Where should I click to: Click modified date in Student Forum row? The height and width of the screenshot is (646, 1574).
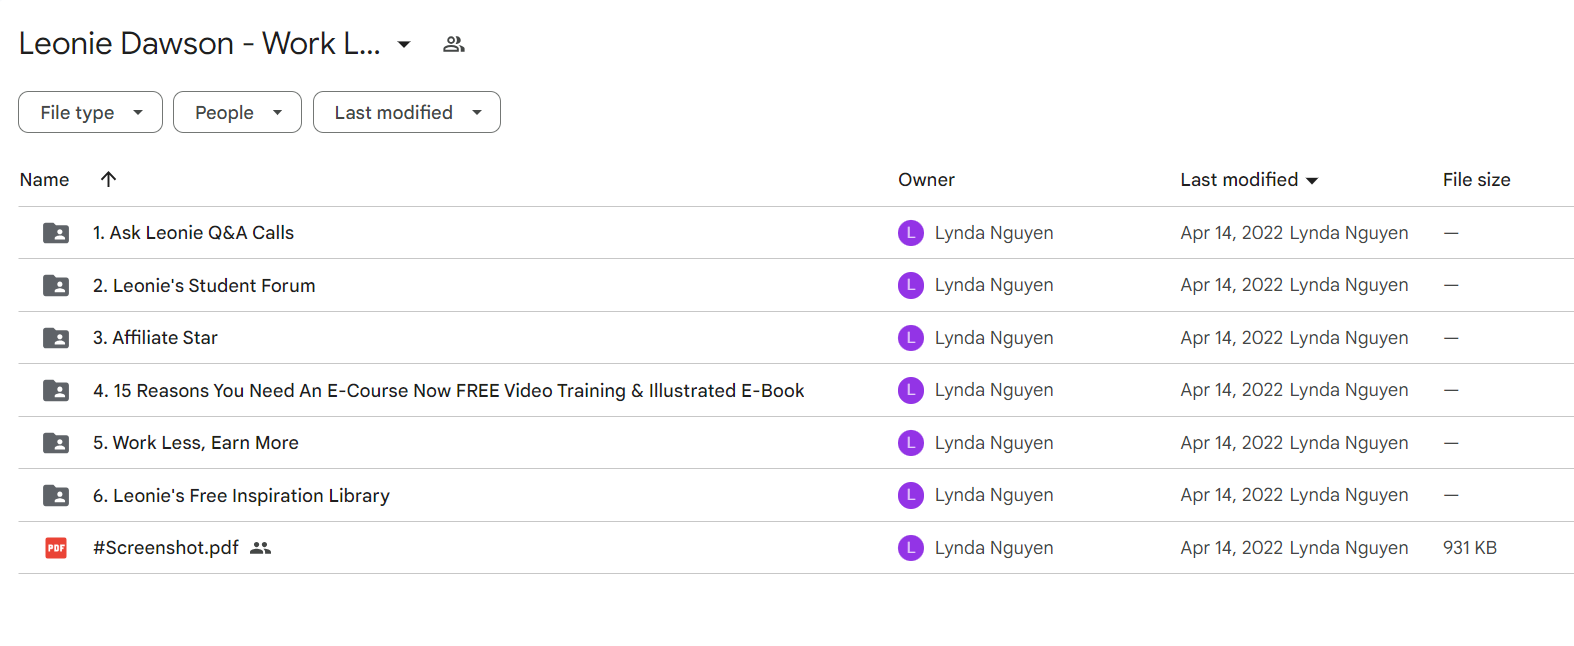point(1232,285)
